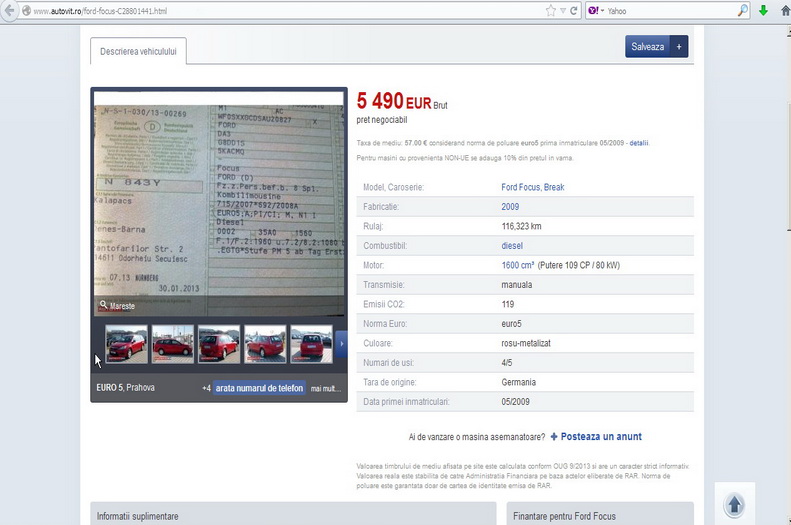Viewport: 791px width, 525px height.
Task: Follow the 'detalii' tax link
Action: point(639,143)
